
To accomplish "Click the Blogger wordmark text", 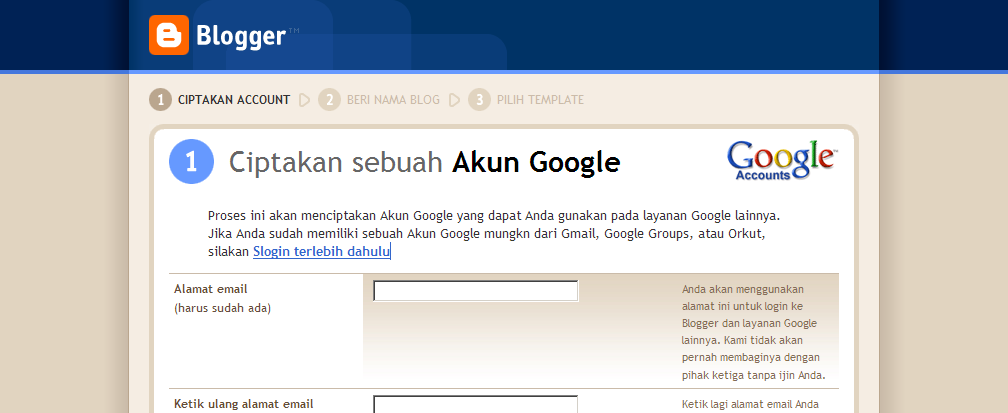I will click(240, 36).
